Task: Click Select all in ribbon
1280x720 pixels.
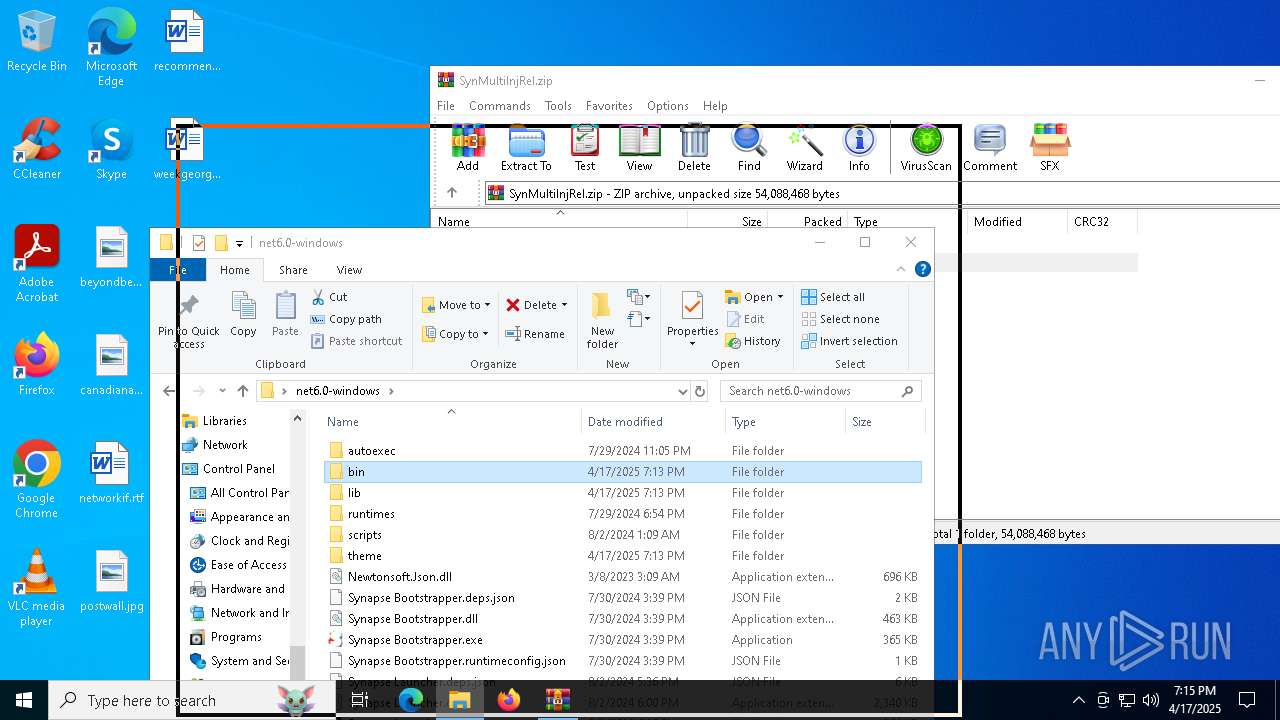Action: [x=833, y=297]
